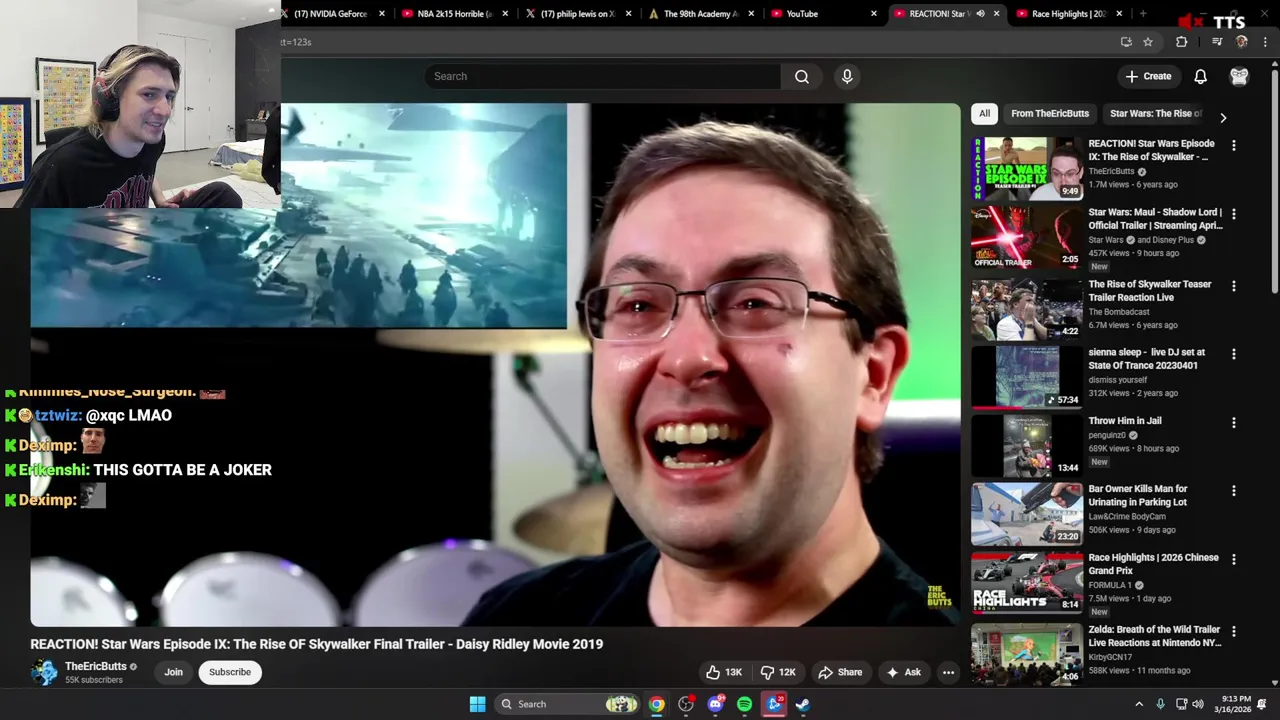
Task: Open options for sienna sleep live DJ set
Action: pyautogui.click(x=1233, y=354)
